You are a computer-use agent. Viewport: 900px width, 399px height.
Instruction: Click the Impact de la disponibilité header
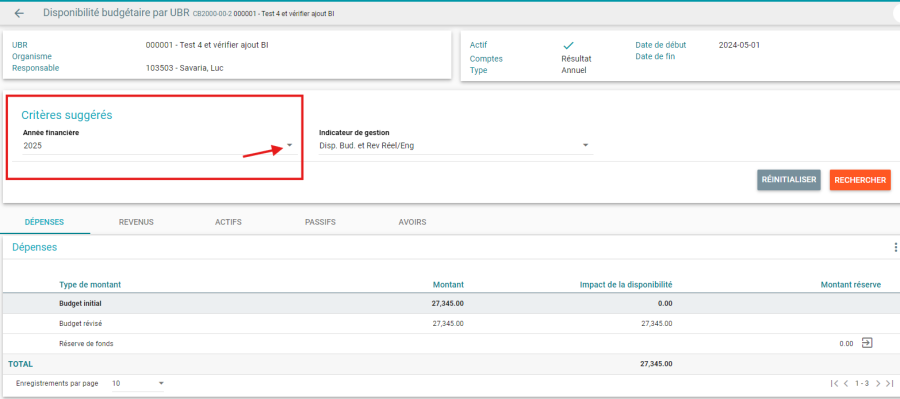click(x=626, y=285)
